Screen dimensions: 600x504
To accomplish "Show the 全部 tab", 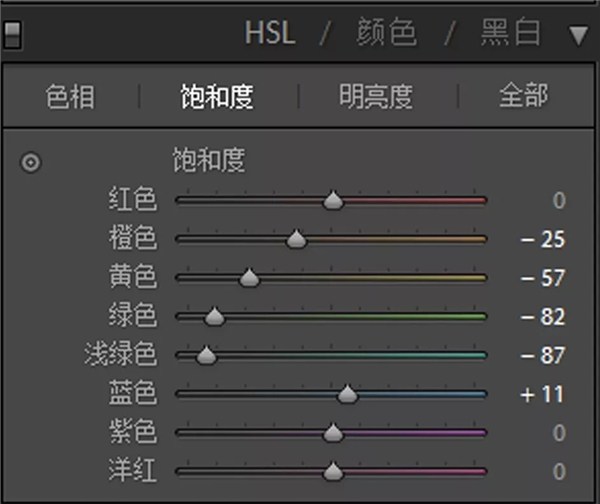I will pyautogui.click(x=523, y=97).
